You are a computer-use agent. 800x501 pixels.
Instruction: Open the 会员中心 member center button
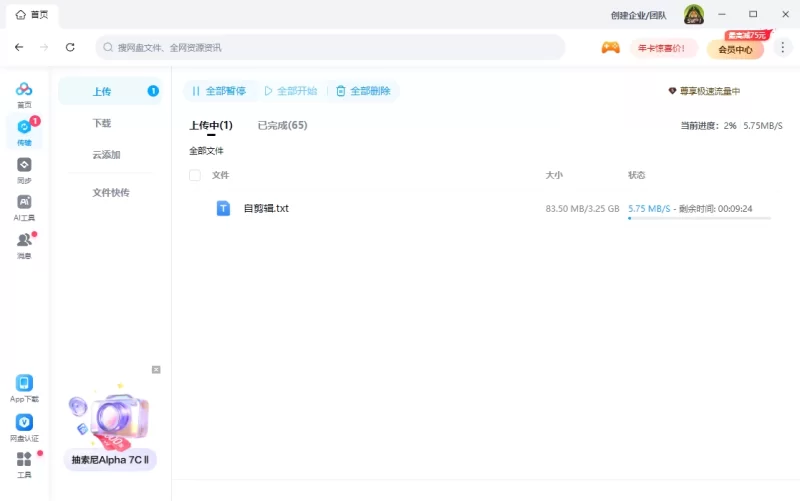pyautogui.click(x=735, y=49)
